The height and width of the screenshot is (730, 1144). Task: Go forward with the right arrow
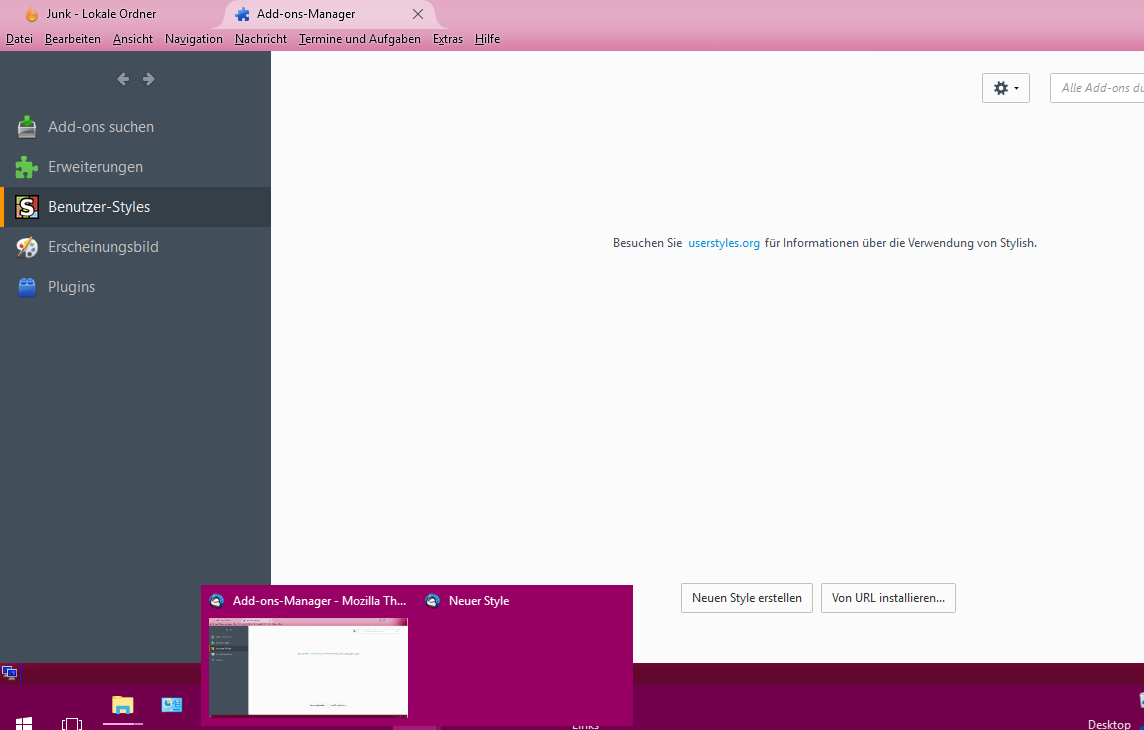[x=149, y=79]
